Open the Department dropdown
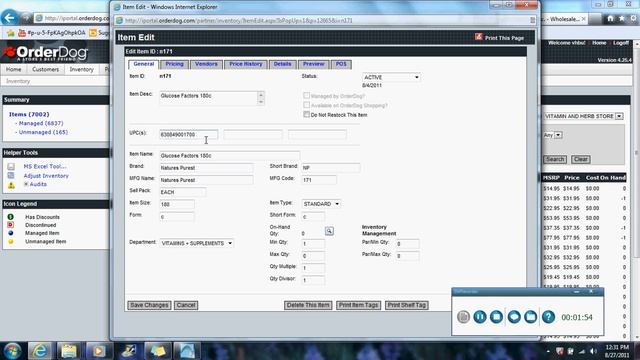640x360 pixels. (196, 243)
